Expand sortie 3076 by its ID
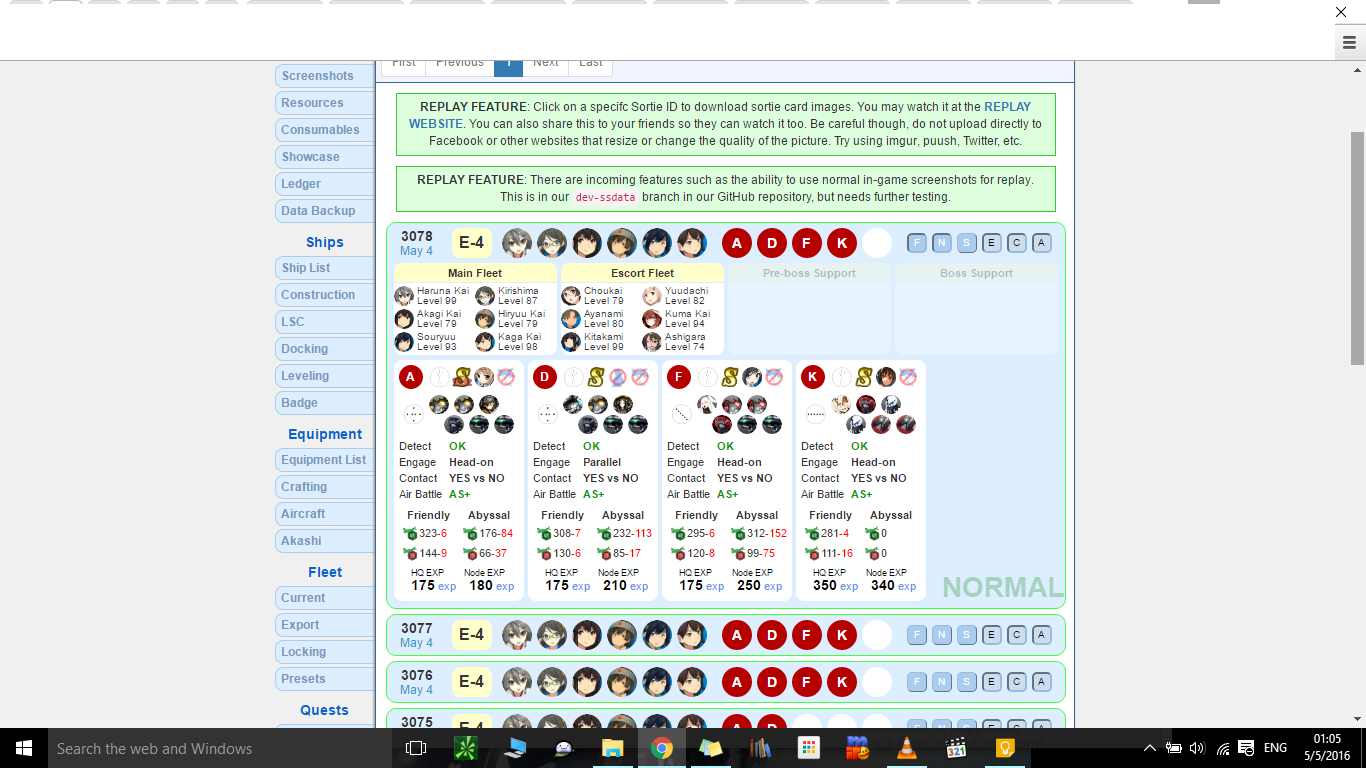Viewport: 1366px width, 768px height. 417,676
